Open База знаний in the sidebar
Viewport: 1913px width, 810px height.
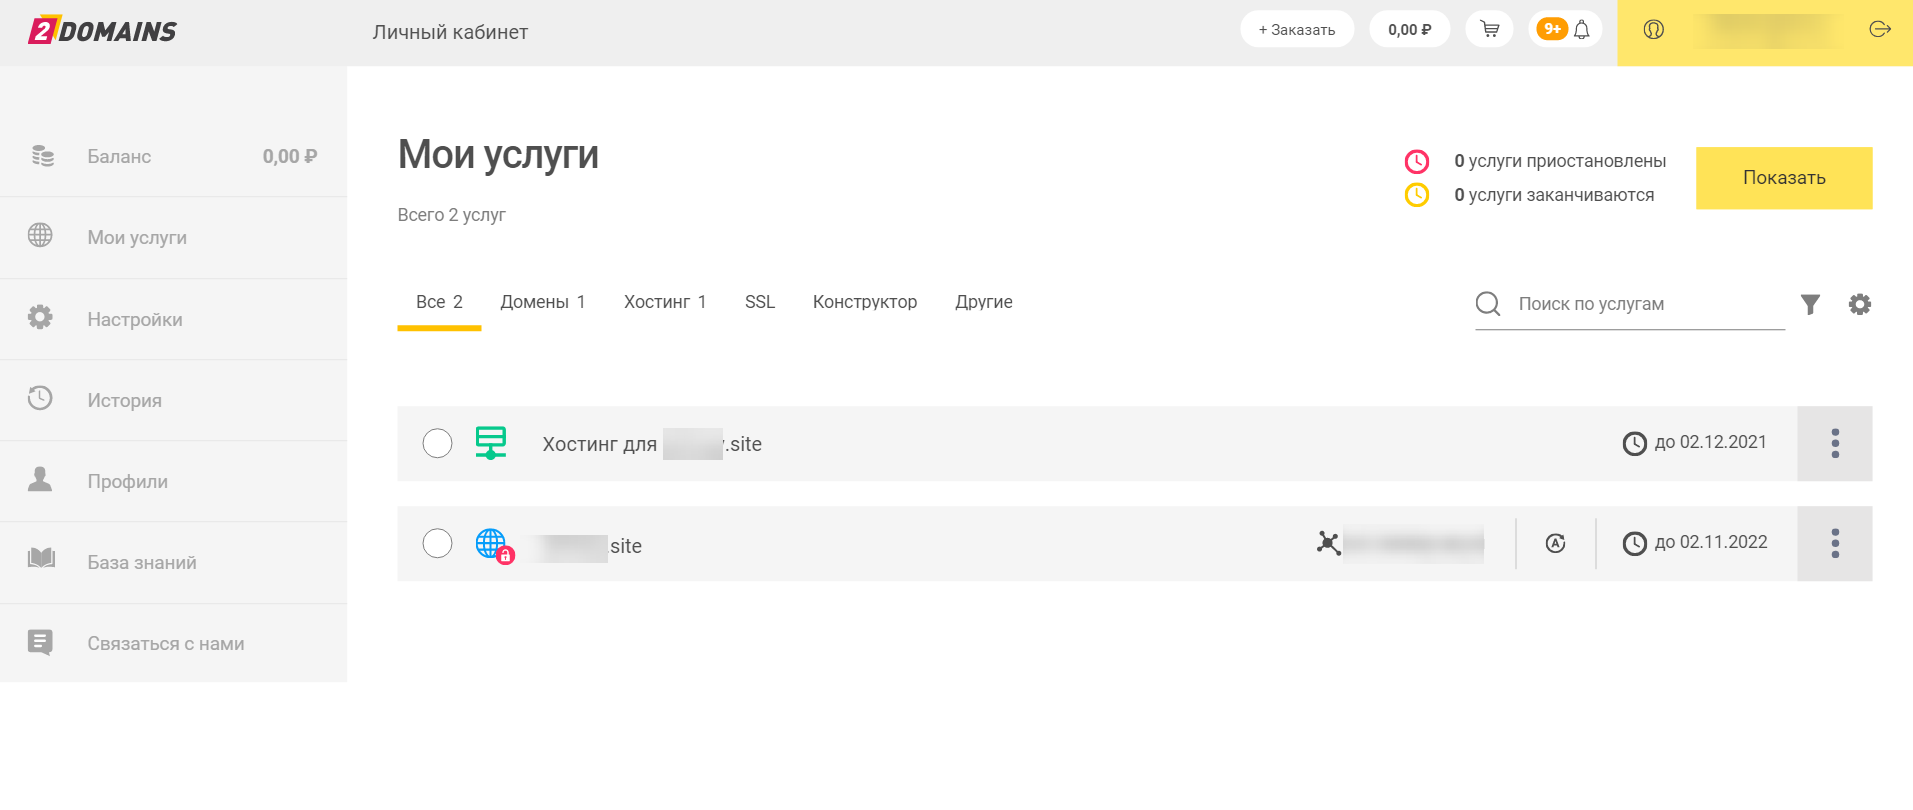click(142, 562)
